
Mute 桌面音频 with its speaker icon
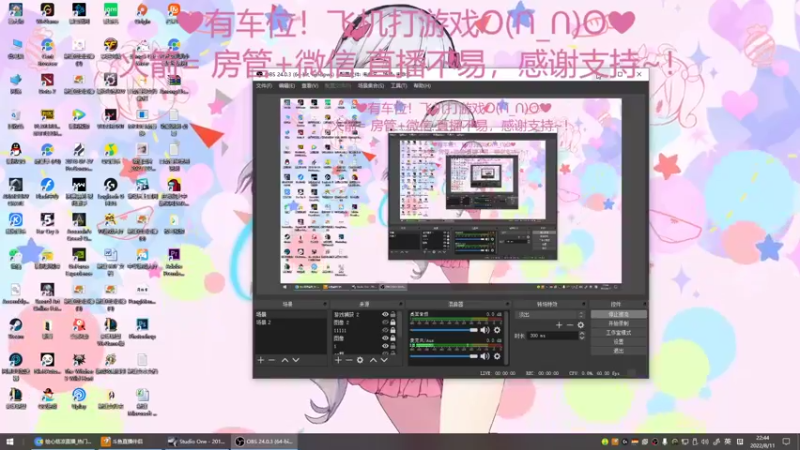coord(485,330)
